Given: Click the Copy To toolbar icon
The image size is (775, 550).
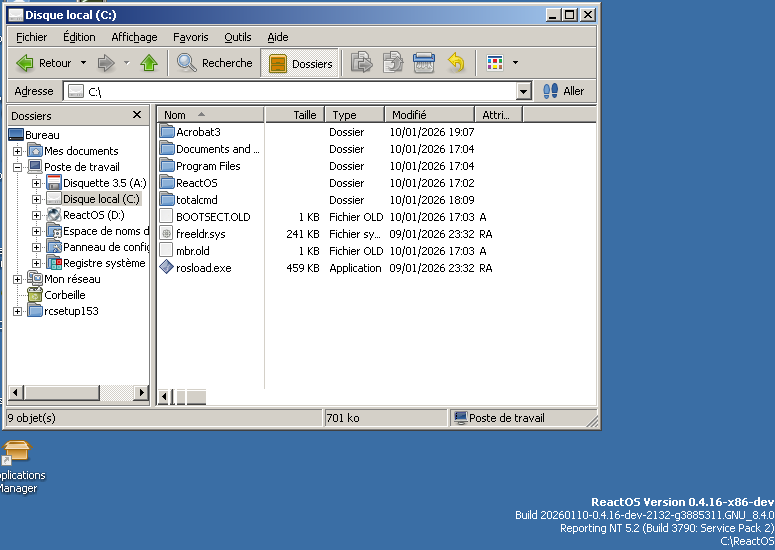Looking at the screenshot, I should tap(393, 63).
